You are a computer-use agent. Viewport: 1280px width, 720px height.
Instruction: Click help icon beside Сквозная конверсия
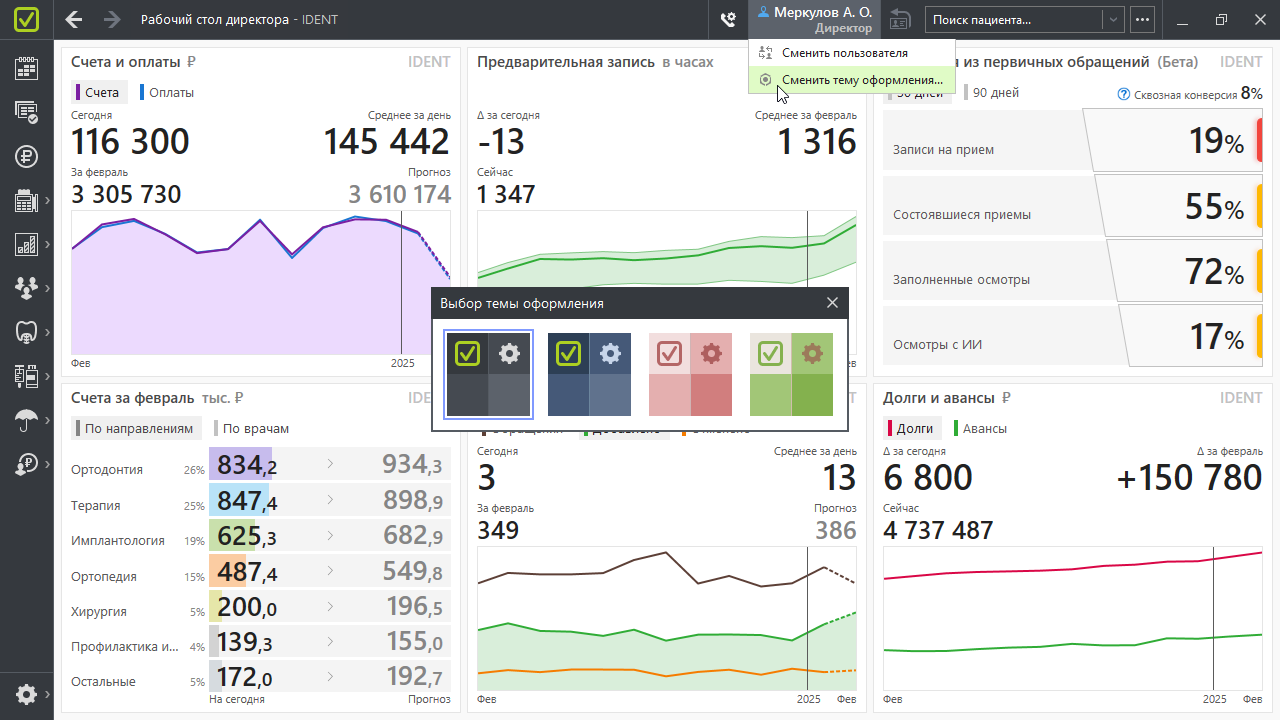pos(1123,95)
